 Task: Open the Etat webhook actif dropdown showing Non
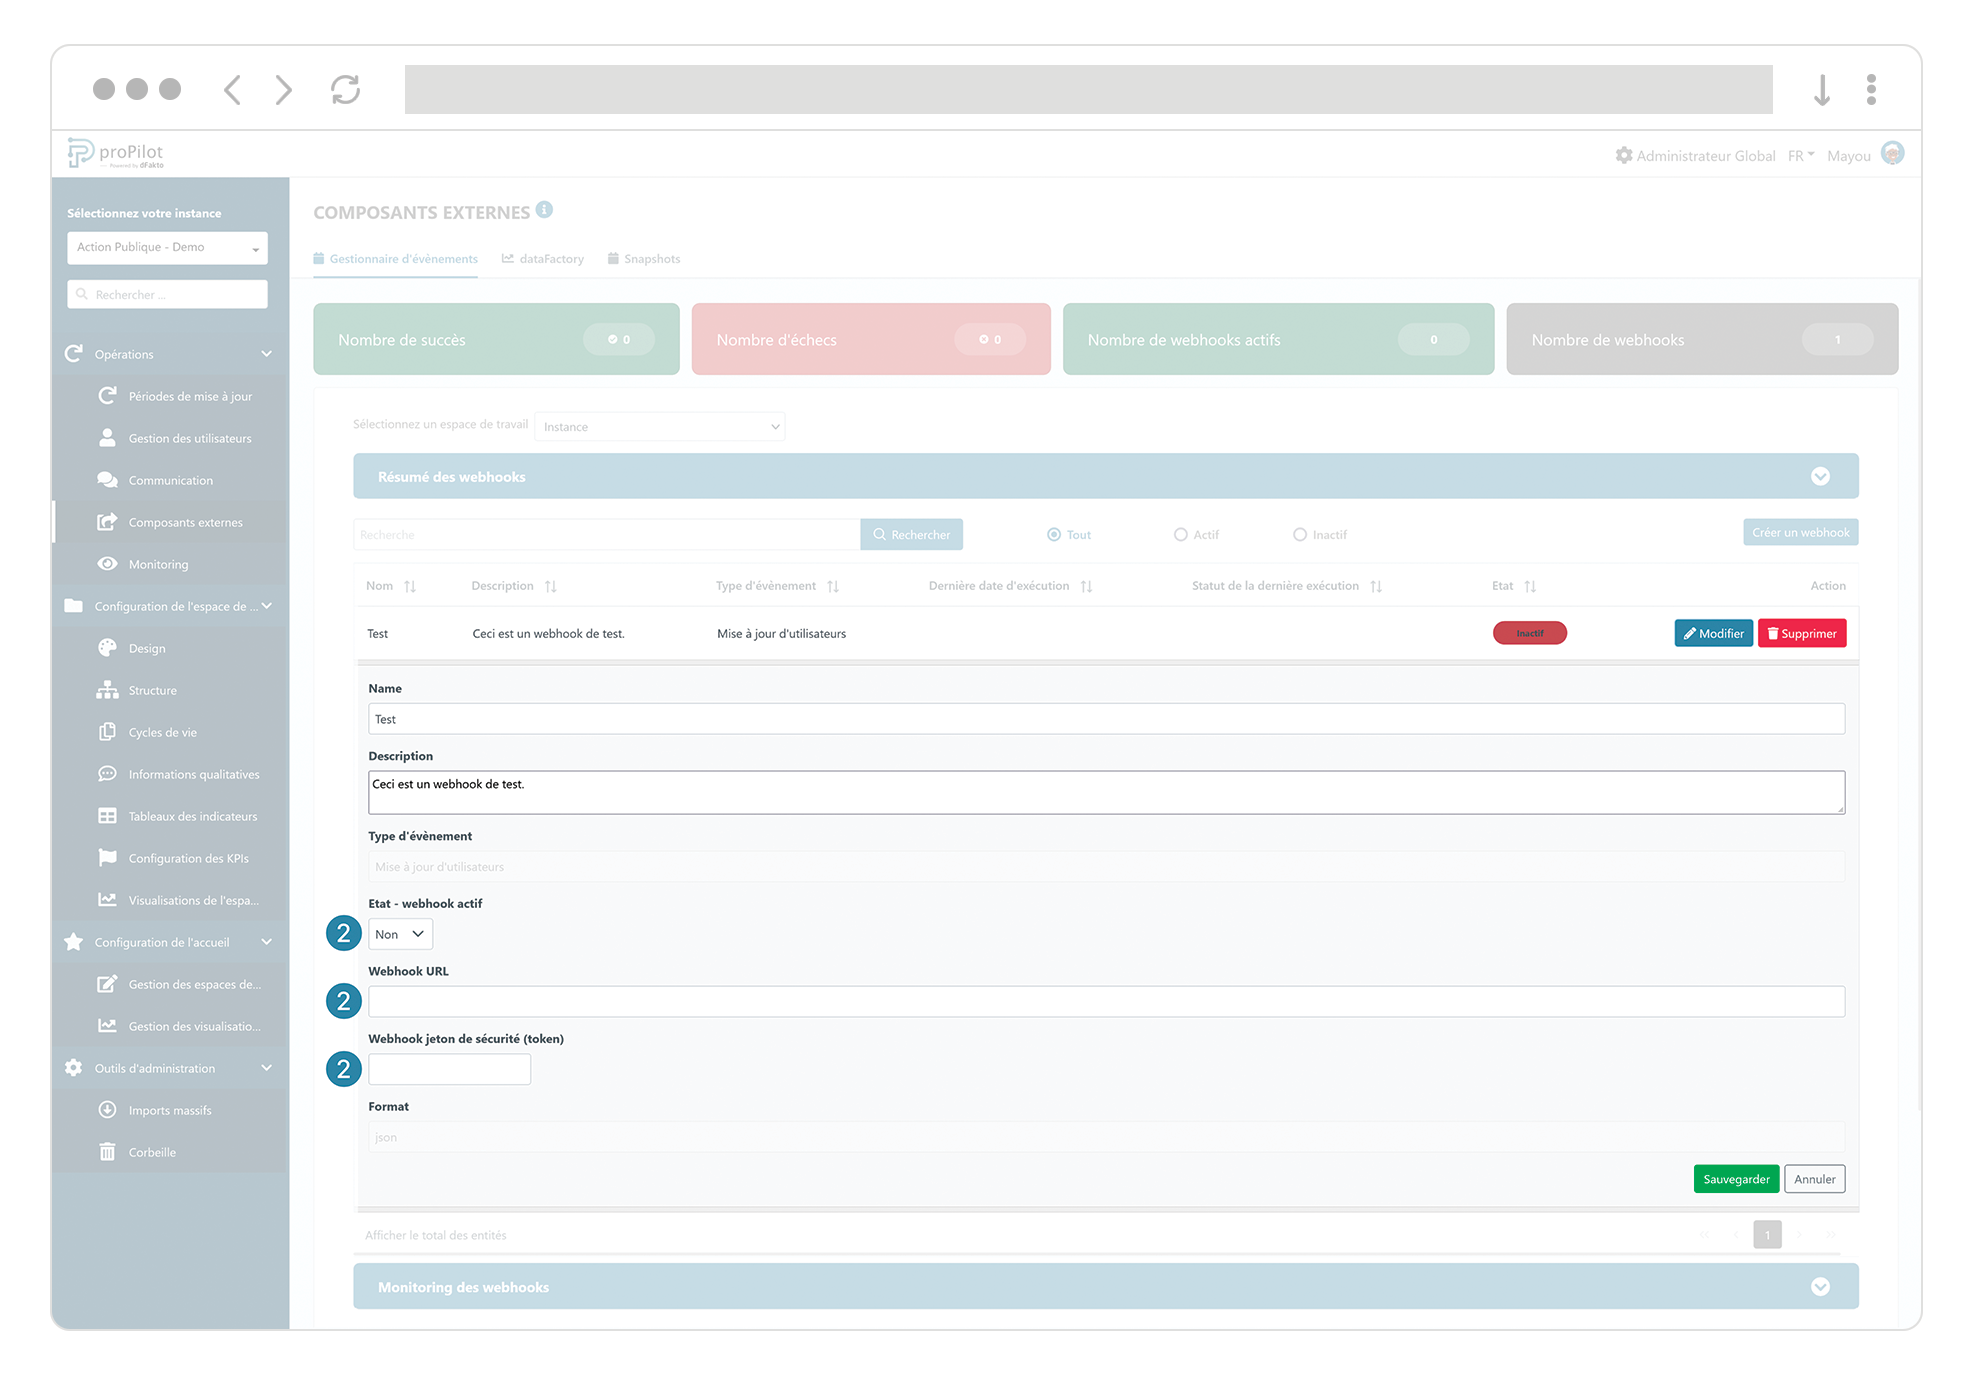point(399,933)
